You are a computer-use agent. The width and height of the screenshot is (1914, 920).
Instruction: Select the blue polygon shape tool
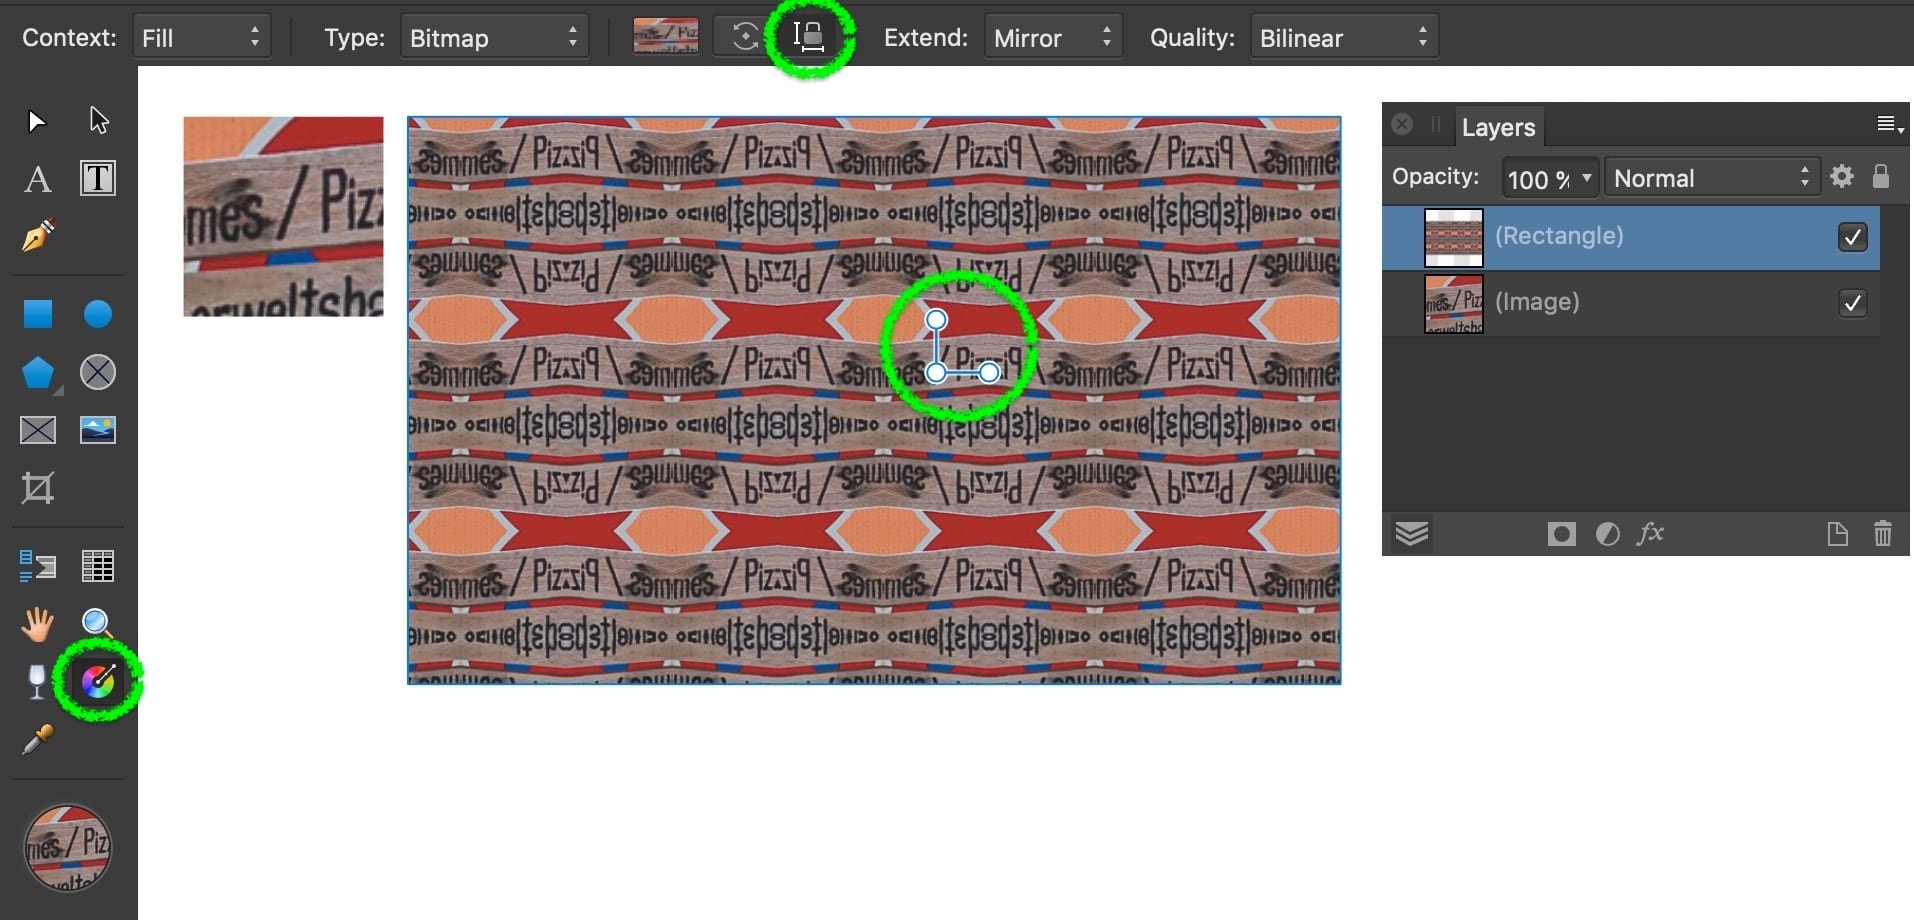(x=38, y=372)
